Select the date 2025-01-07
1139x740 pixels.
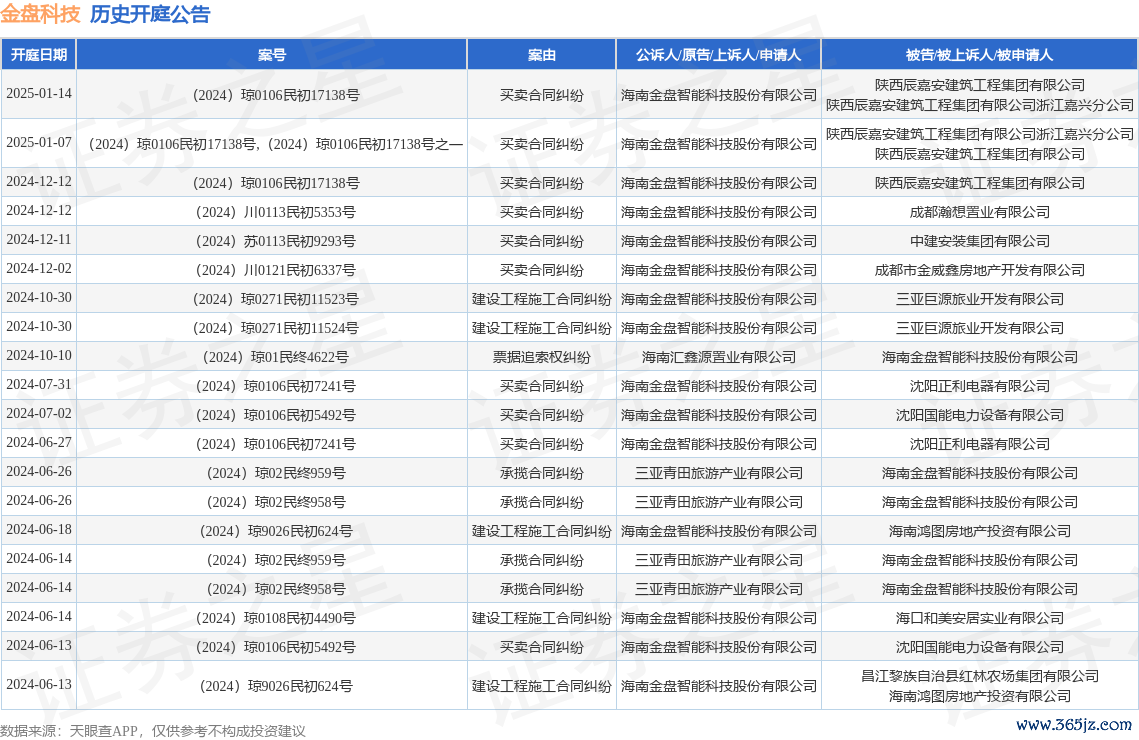[38, 143]
